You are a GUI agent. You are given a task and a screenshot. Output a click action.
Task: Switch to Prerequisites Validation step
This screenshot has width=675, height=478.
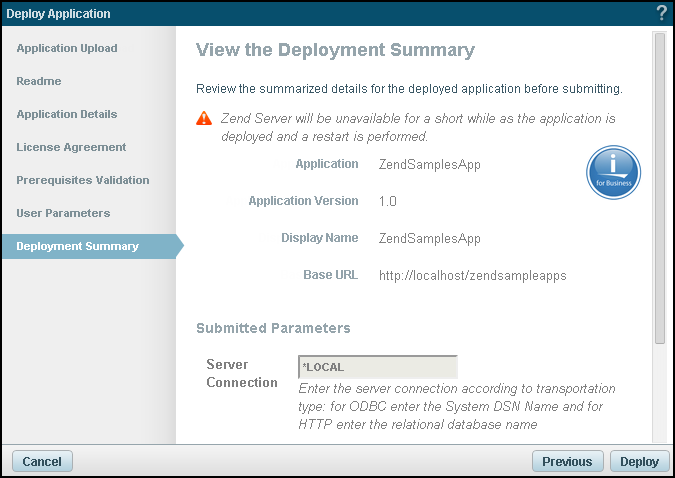(83, 180)
